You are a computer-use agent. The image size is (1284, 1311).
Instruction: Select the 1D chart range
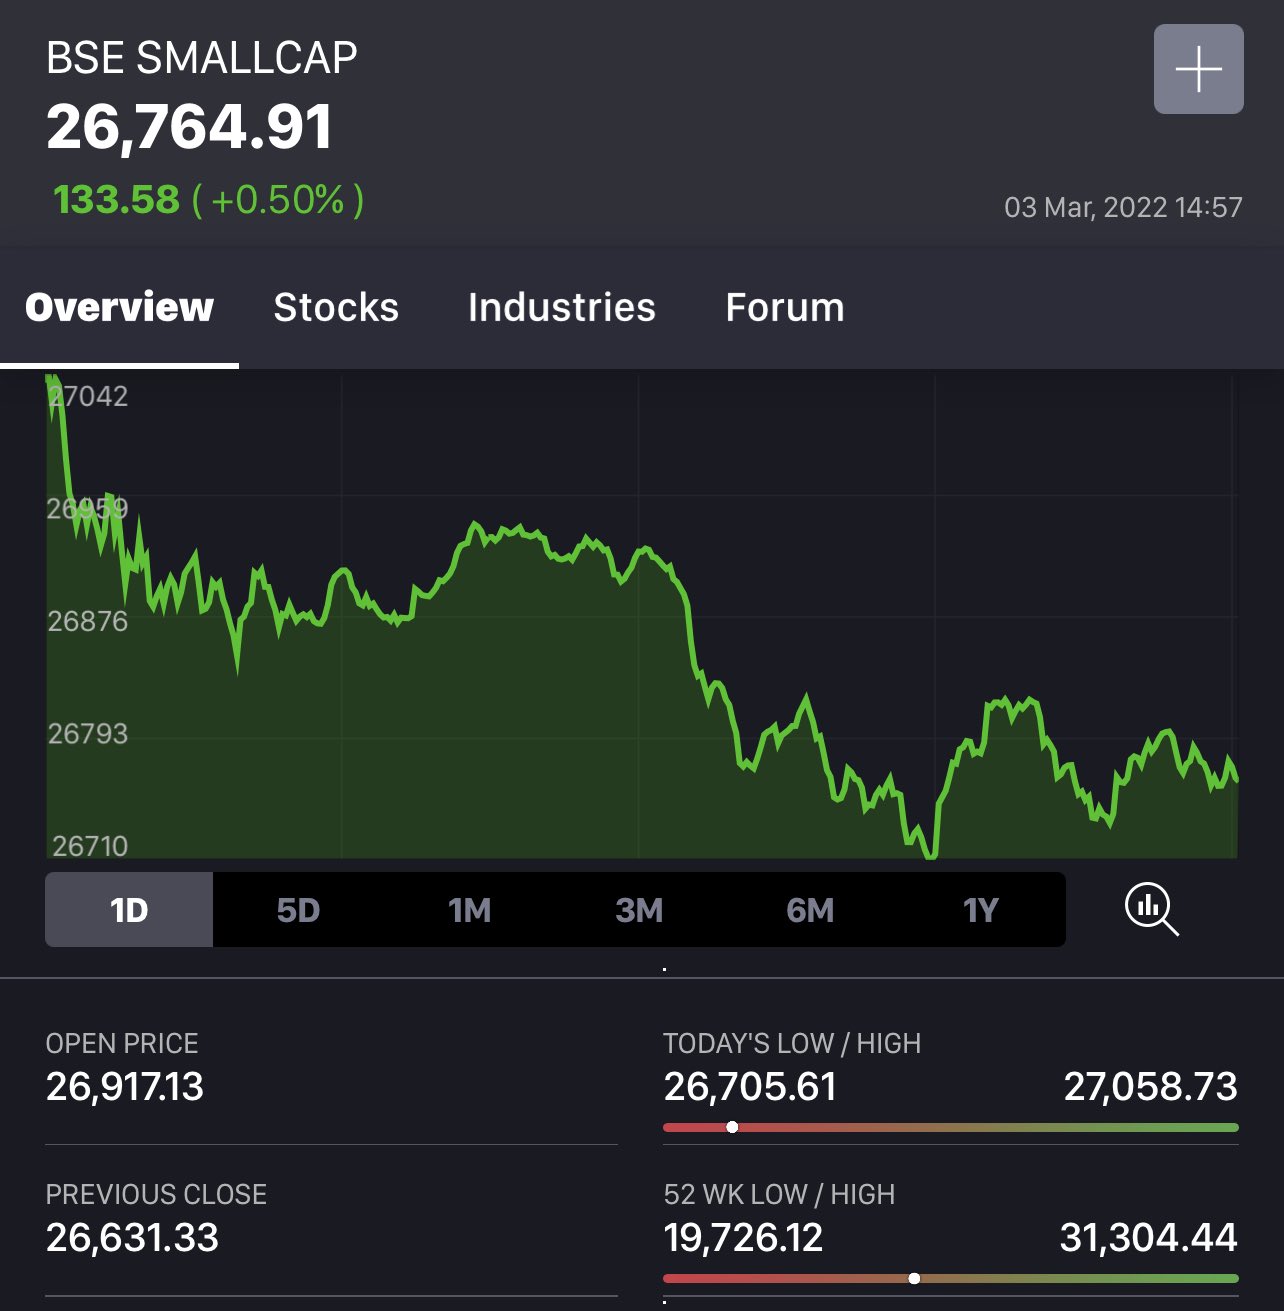click(x=129, y=910)
